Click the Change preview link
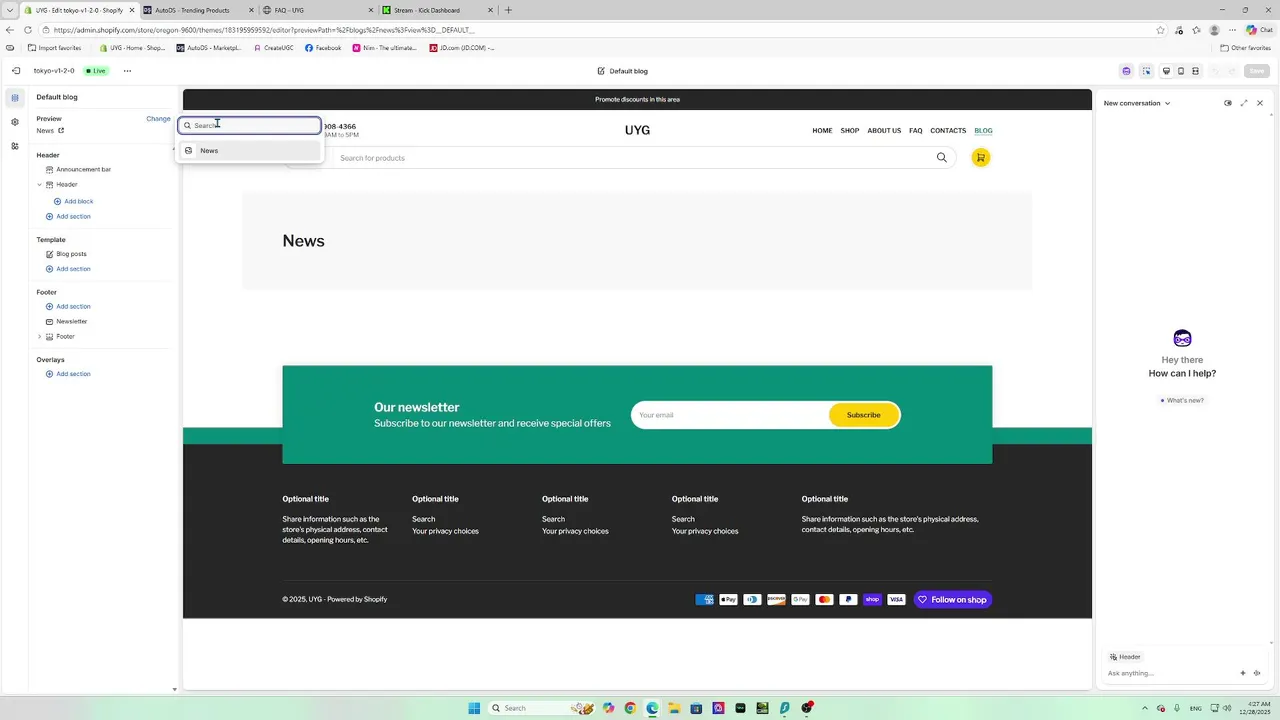This screenshot has height=720, width=1280. pyautogui.click(x=158, y=119)
